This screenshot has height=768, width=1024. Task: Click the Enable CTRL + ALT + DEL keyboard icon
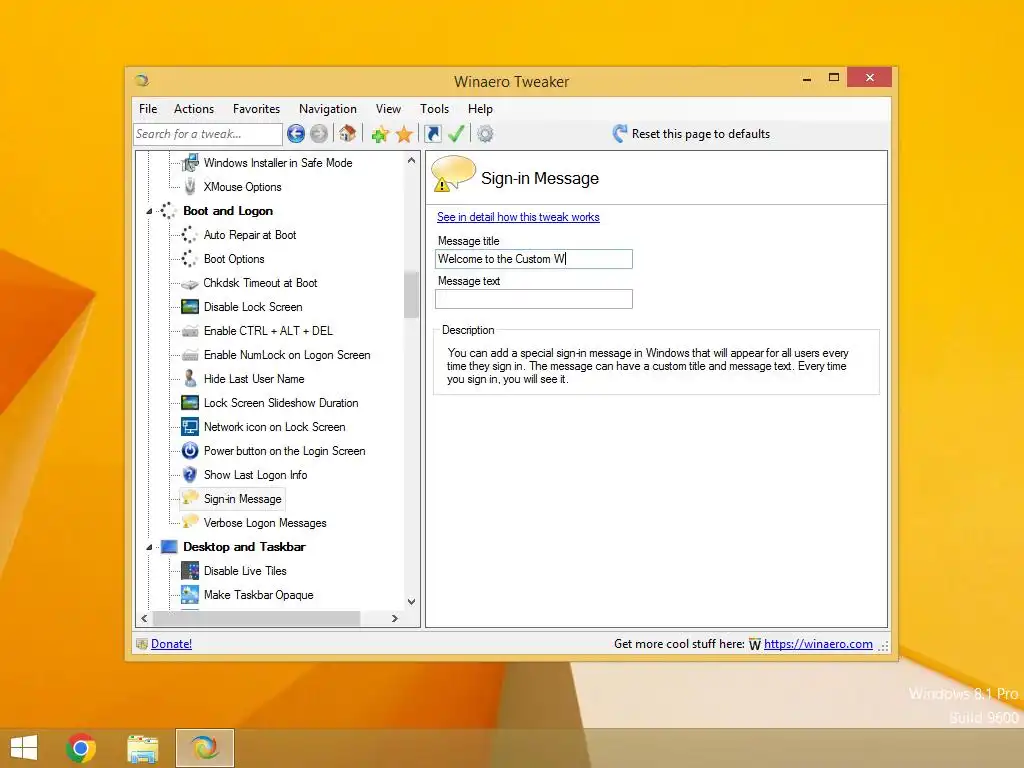(x=190, y=331)
